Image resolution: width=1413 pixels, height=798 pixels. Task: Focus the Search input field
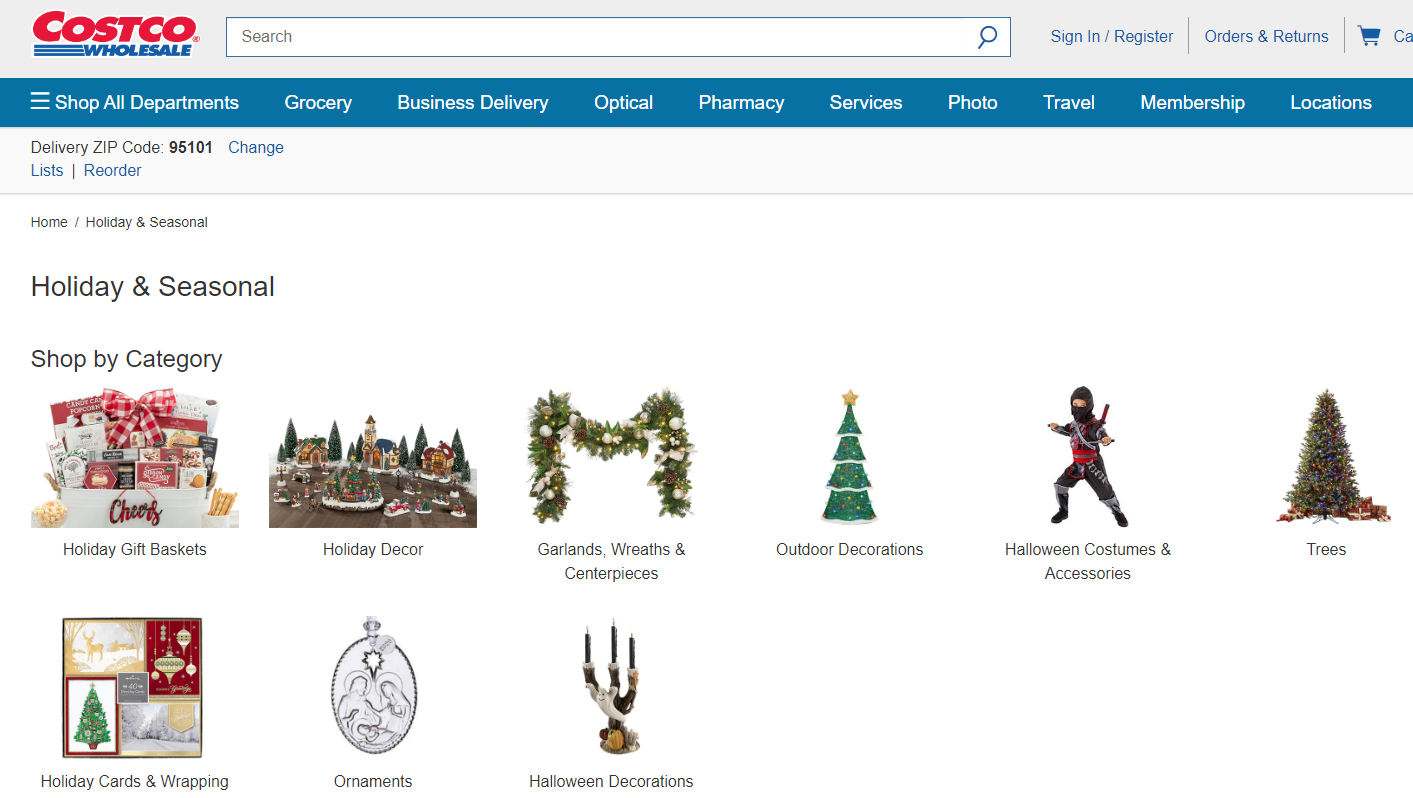tap(600, 37)
